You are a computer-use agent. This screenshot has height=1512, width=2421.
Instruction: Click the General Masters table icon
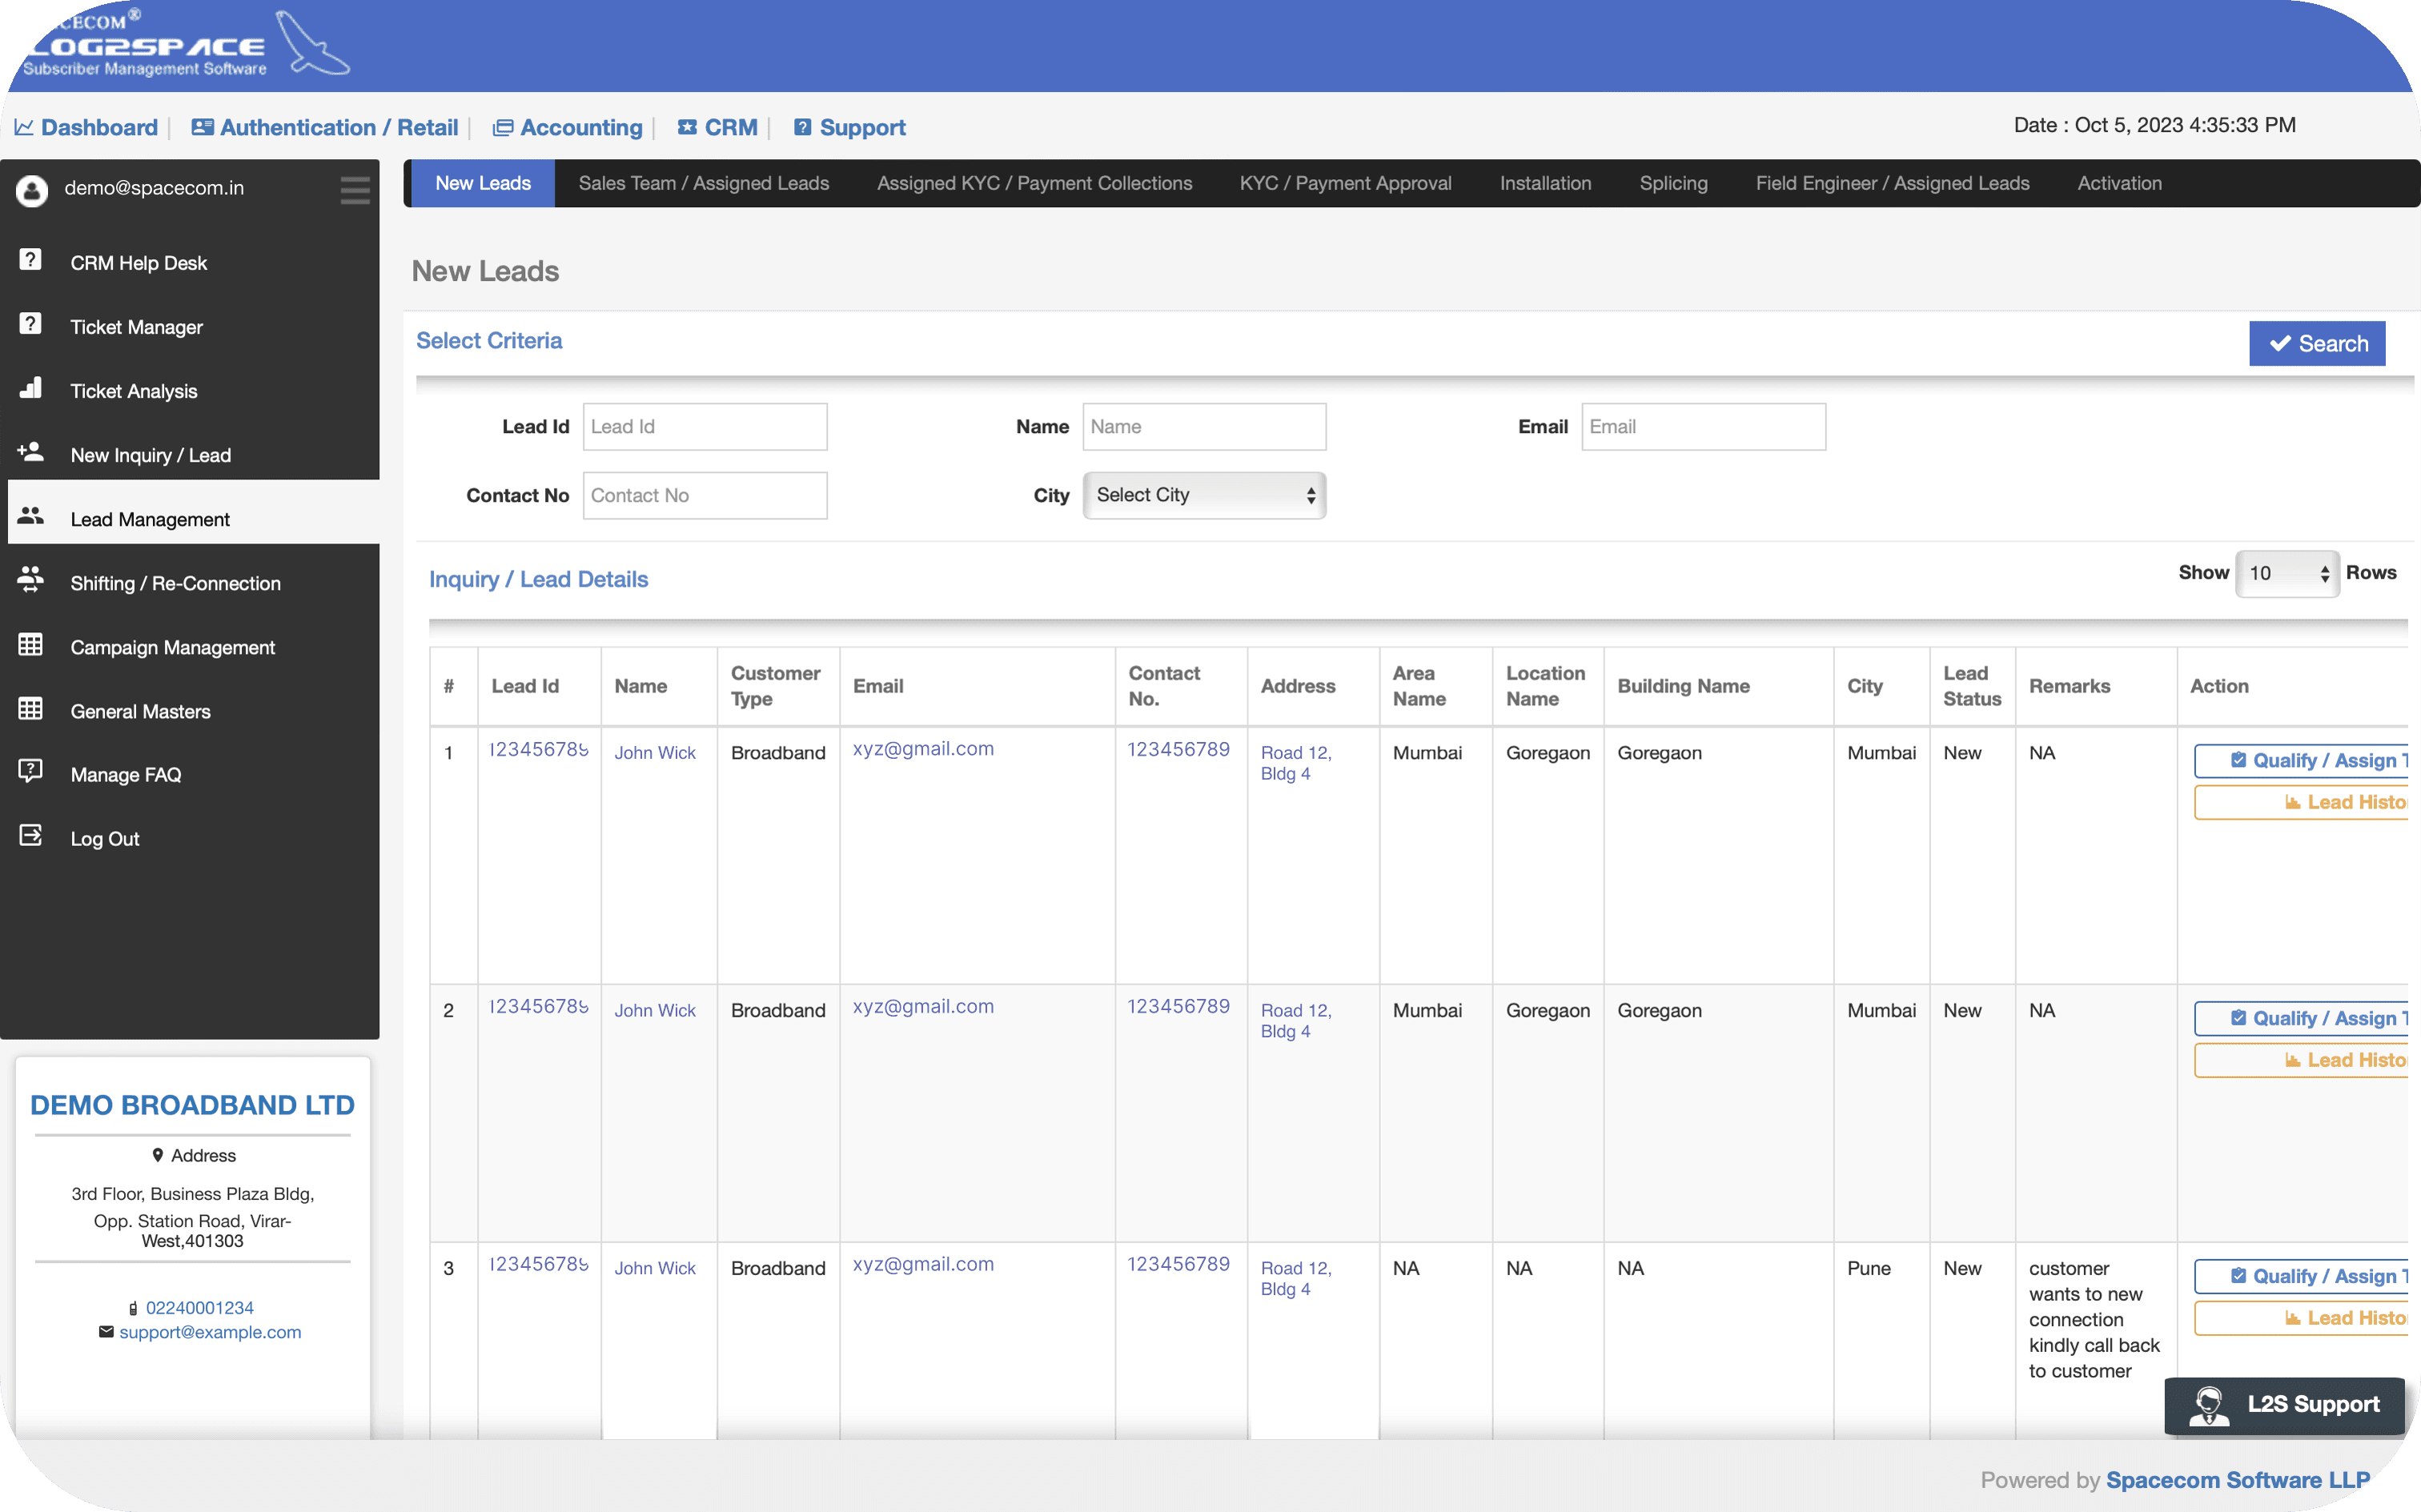[x=30, y=709]
